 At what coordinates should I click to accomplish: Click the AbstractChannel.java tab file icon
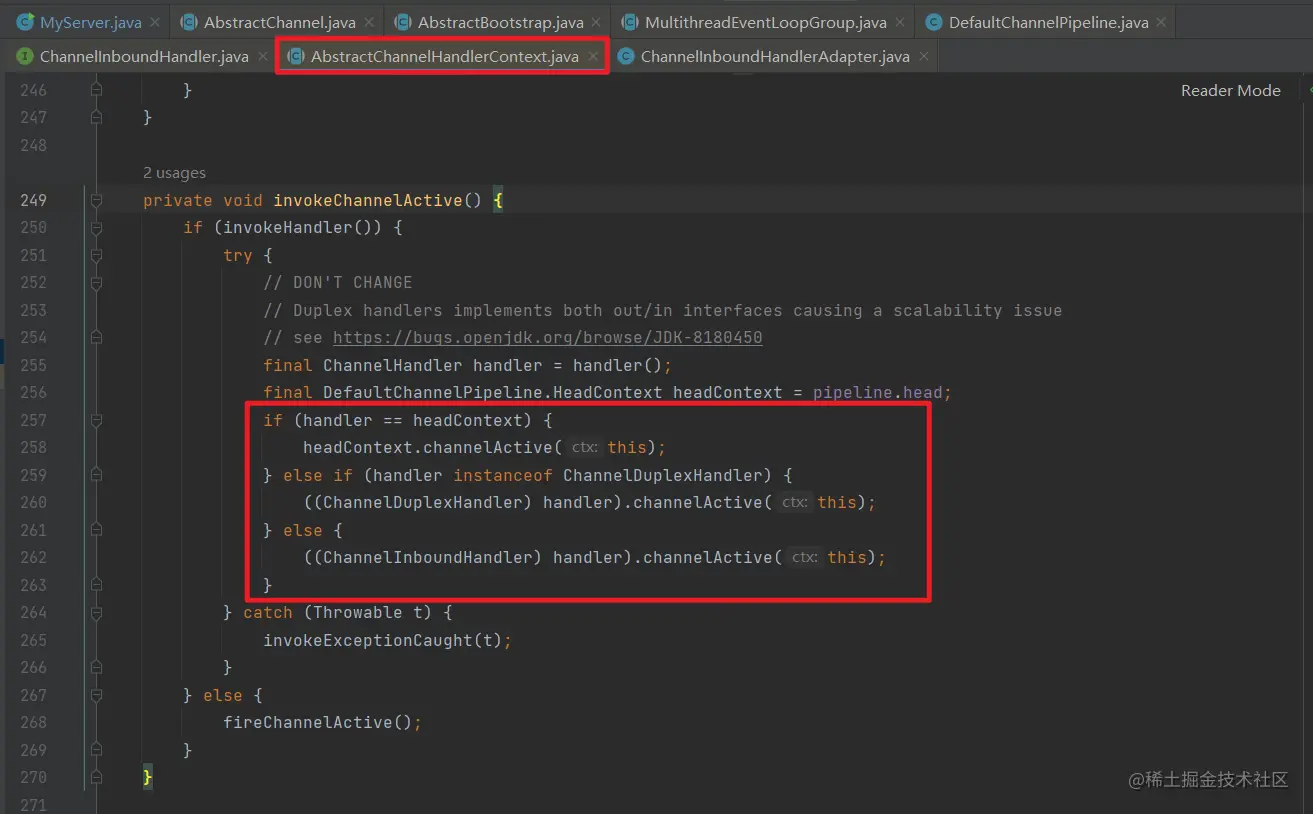click(188, 22)
